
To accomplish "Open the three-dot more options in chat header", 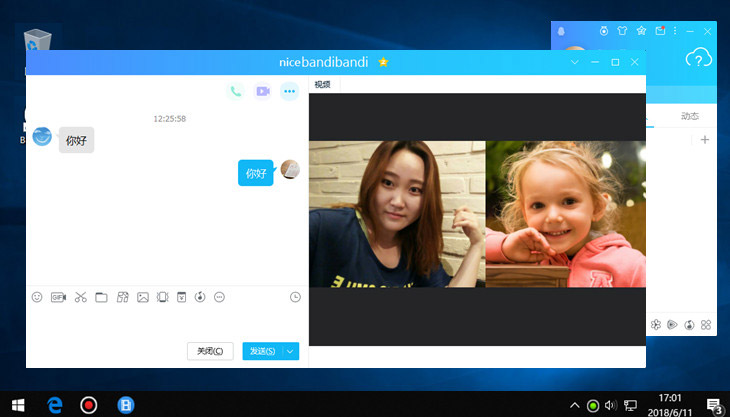I will pyautogui.click(x=289, y=91).
